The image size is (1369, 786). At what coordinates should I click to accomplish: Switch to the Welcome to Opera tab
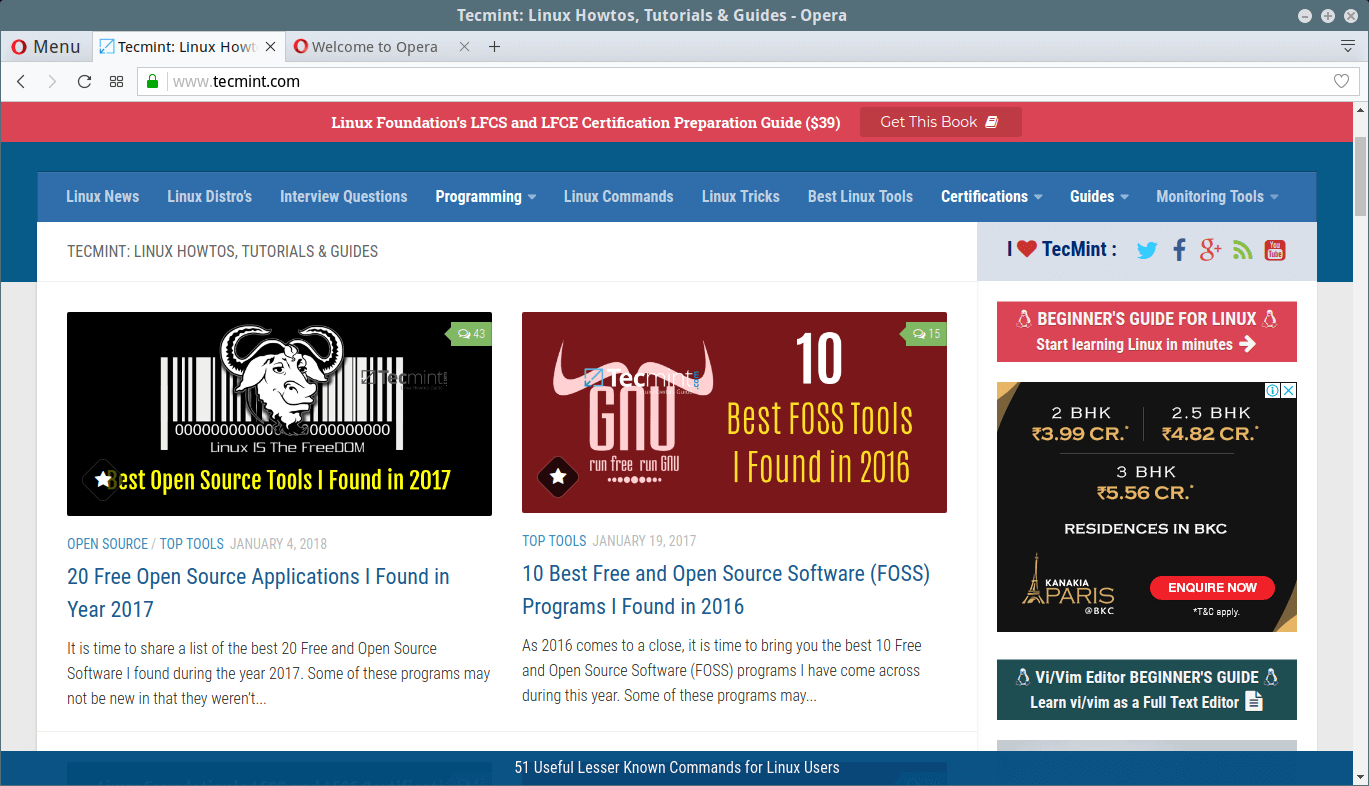(x=374, y=47)
